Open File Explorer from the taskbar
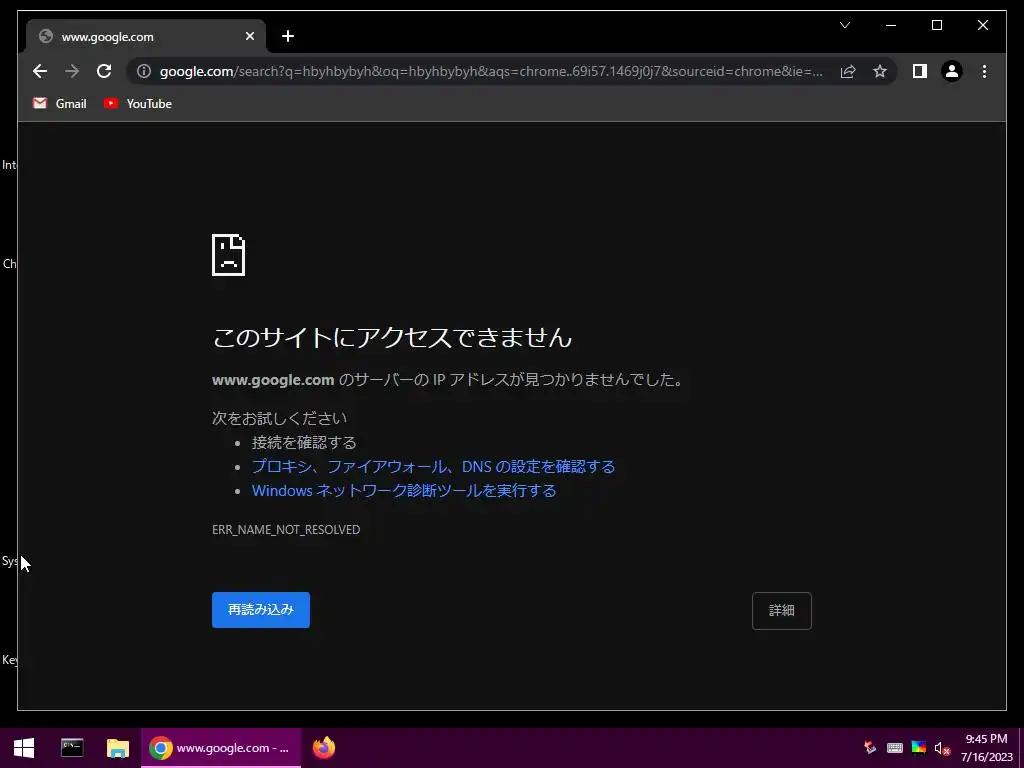The height and width of the screenshot is (768, 1024). point(118,748)
